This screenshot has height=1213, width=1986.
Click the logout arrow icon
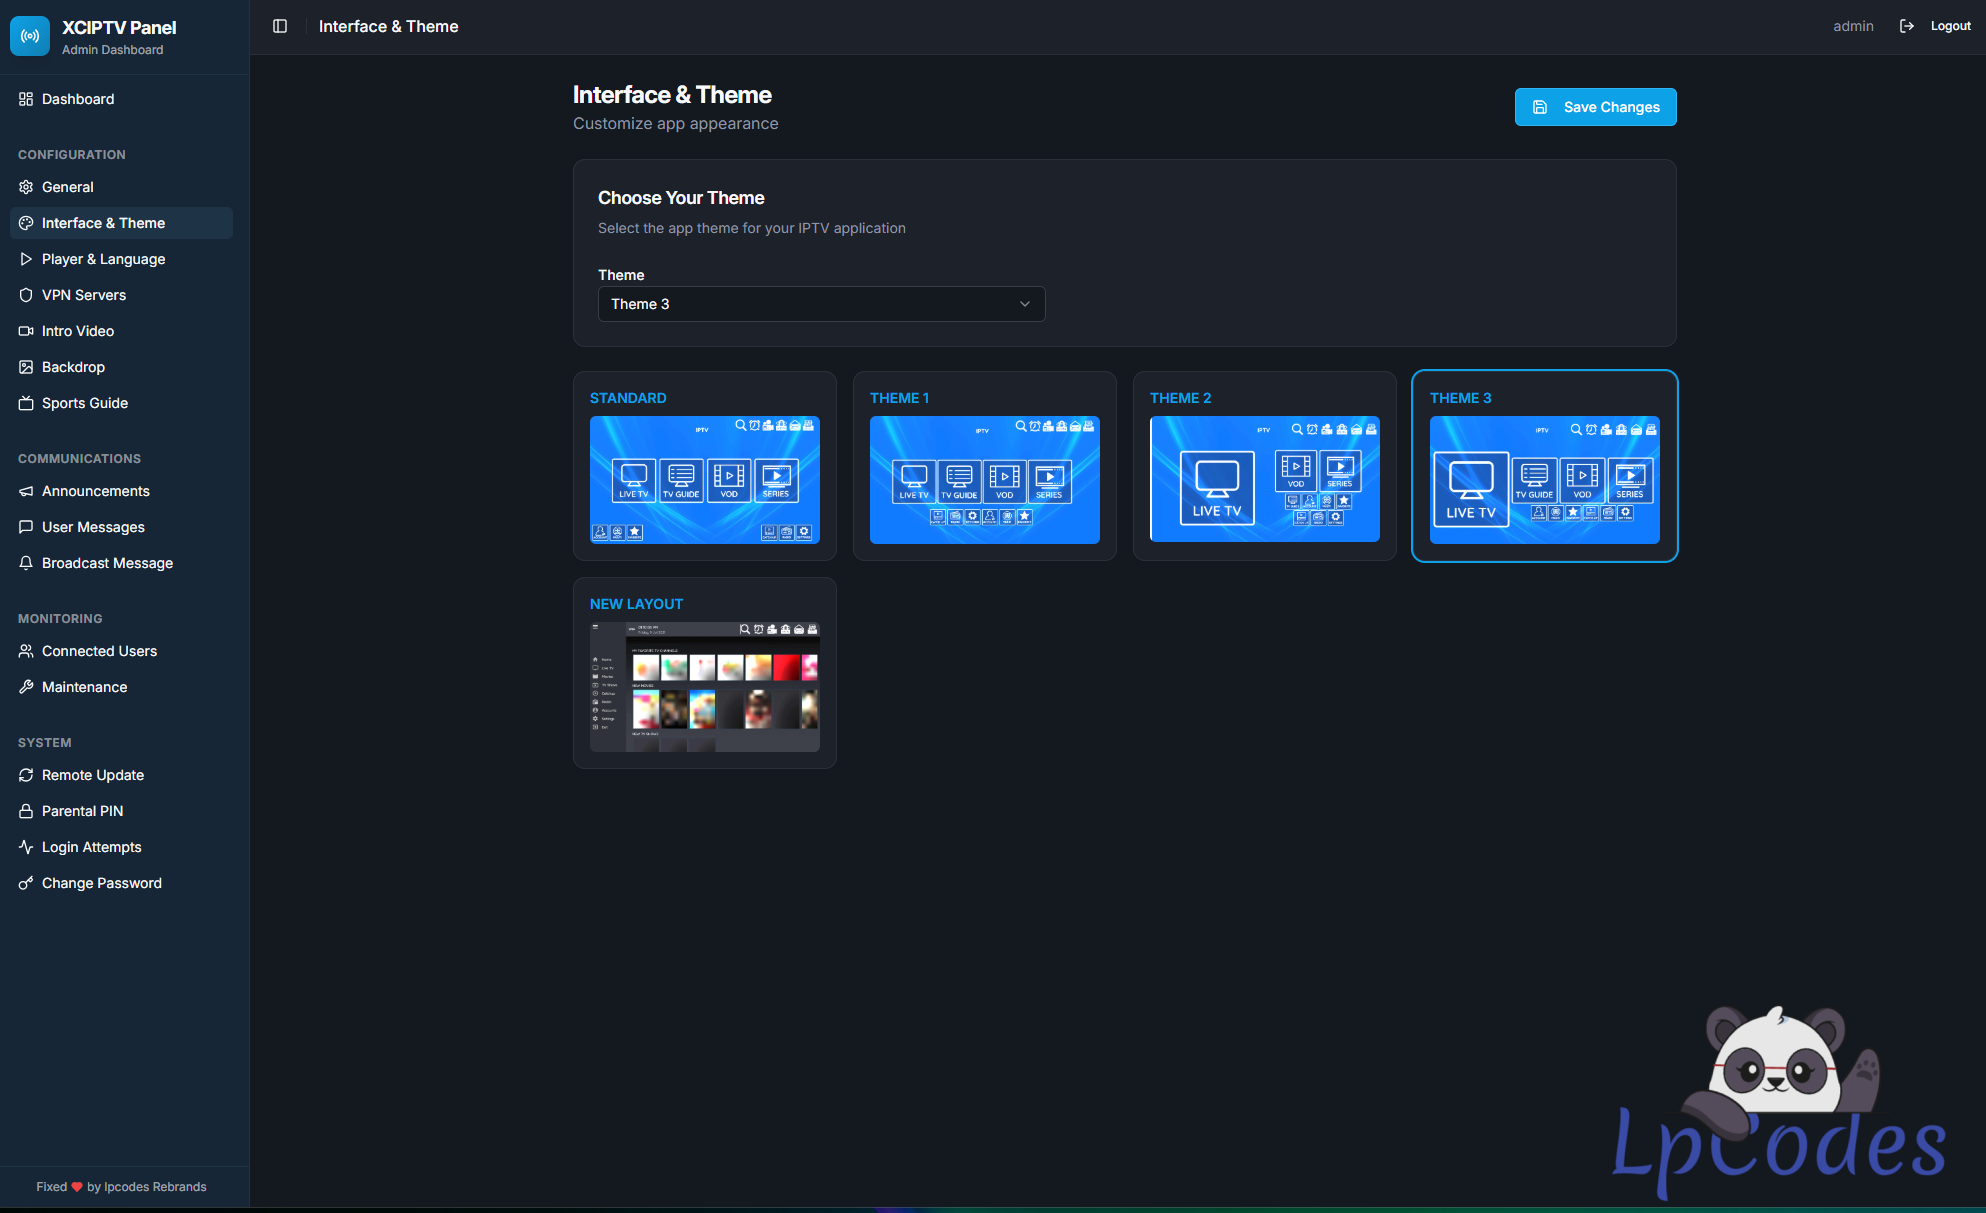(1906, 26)
